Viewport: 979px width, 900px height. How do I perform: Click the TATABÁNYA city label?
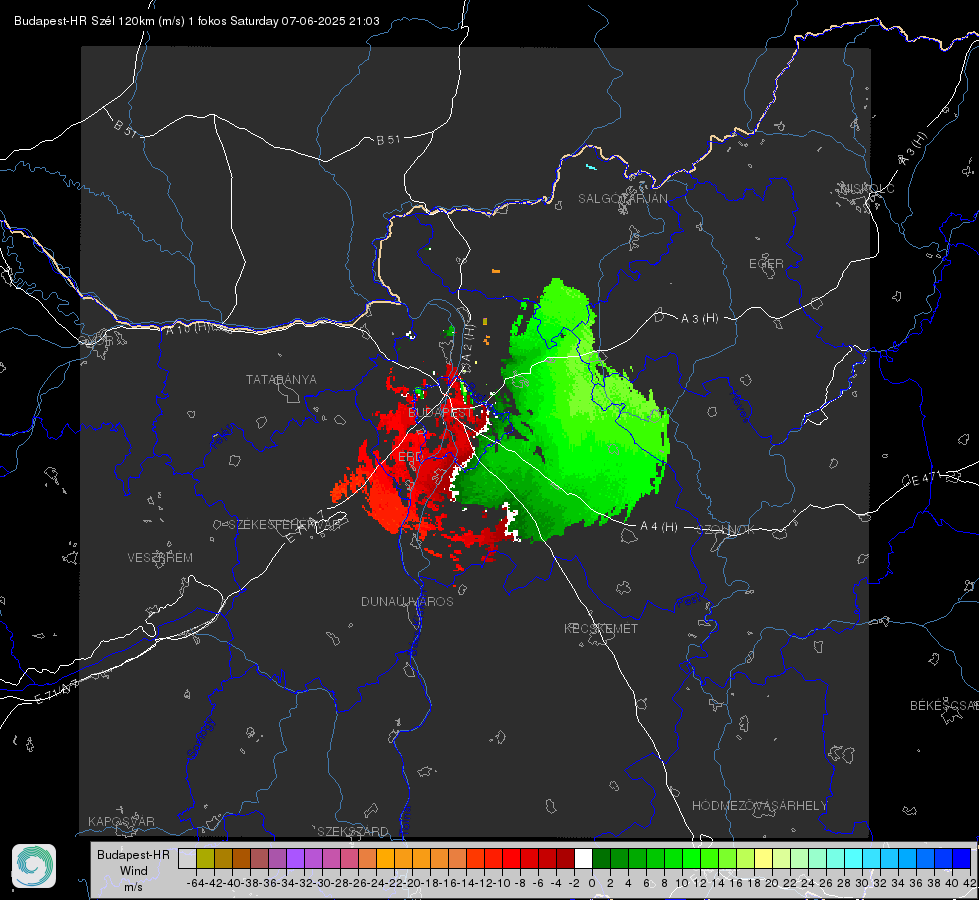[281, 380]
